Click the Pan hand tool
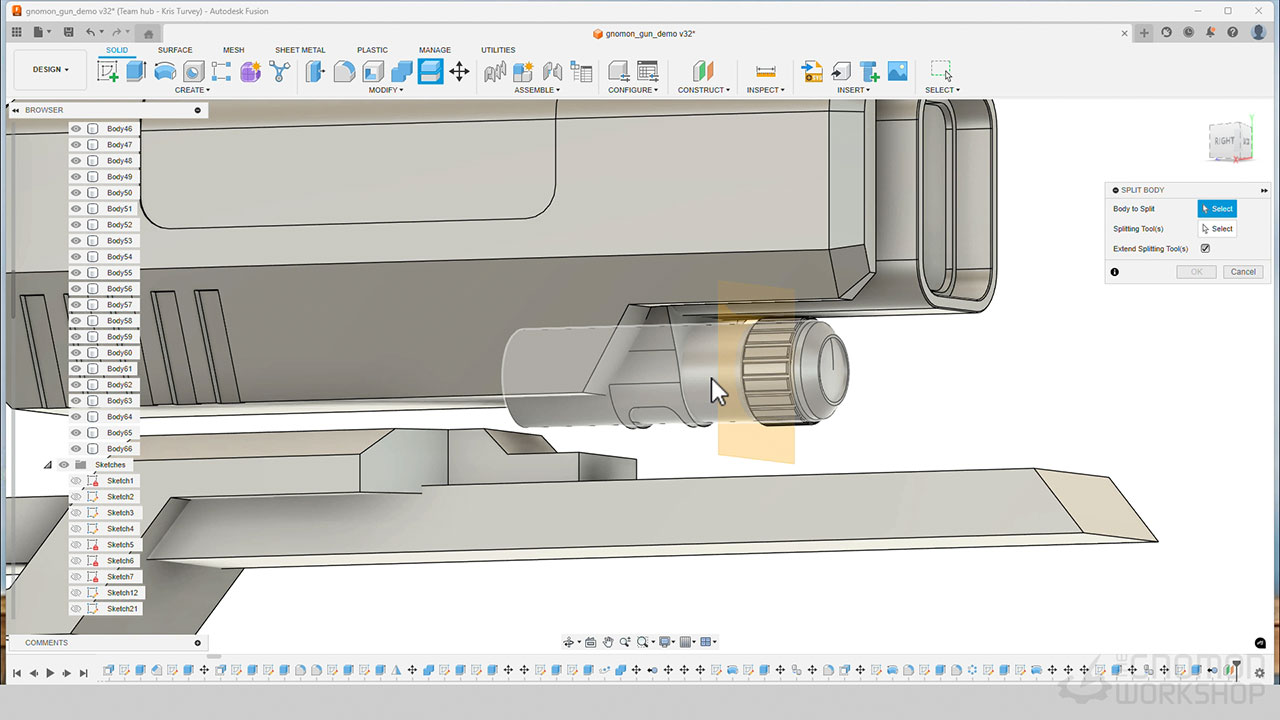 click(x=607, y=642)
